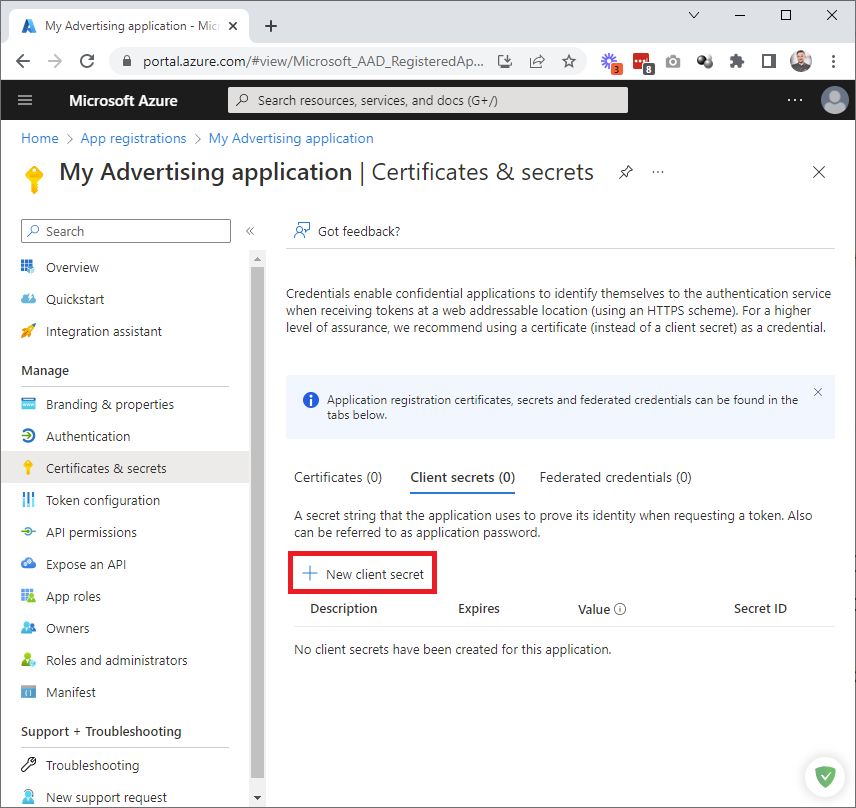The width and height of the screenshot is (856, 808).
Task: Collapse the left navigation sidebar
Action: pos(250,231)
